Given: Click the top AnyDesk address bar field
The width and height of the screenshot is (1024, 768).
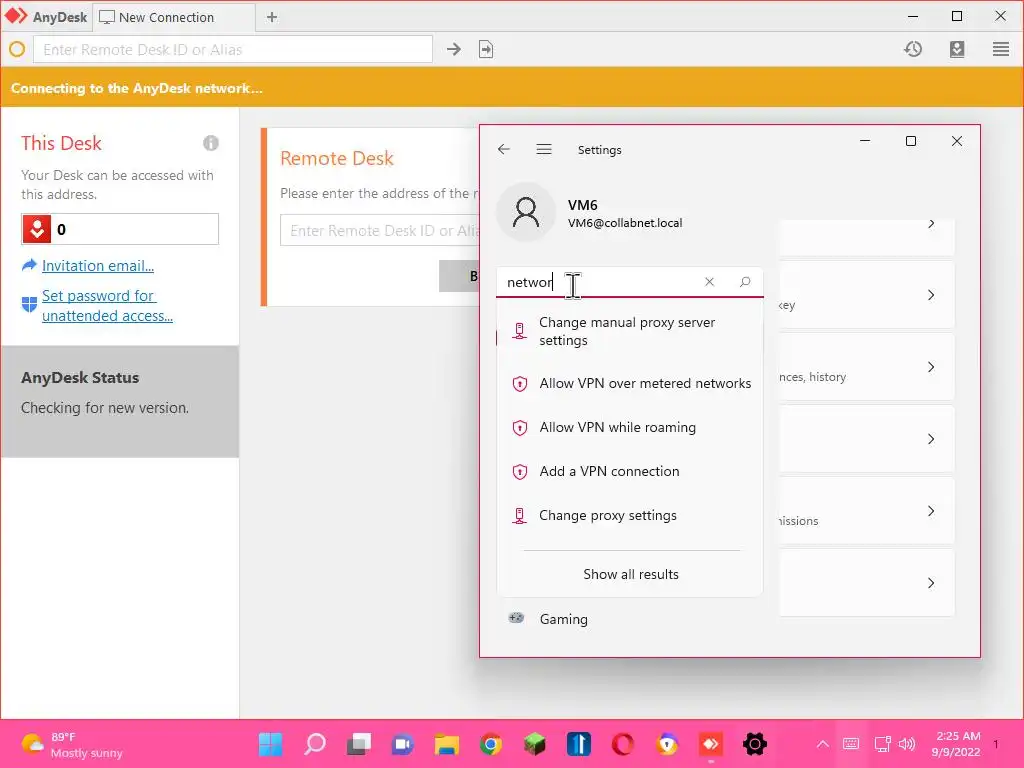Looking at the screenshot, I should [x=232, y=49].
